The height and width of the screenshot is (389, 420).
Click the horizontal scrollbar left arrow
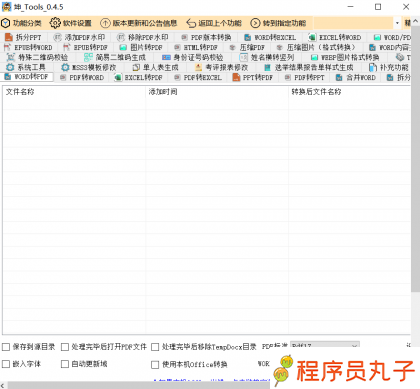(x=3, y=385)
